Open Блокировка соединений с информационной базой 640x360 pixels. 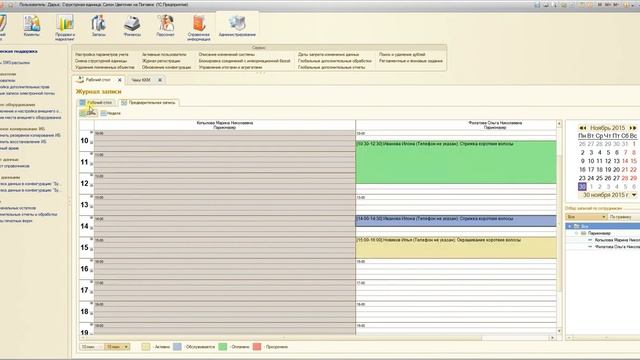pyautogui.click(x=244, y=61)
